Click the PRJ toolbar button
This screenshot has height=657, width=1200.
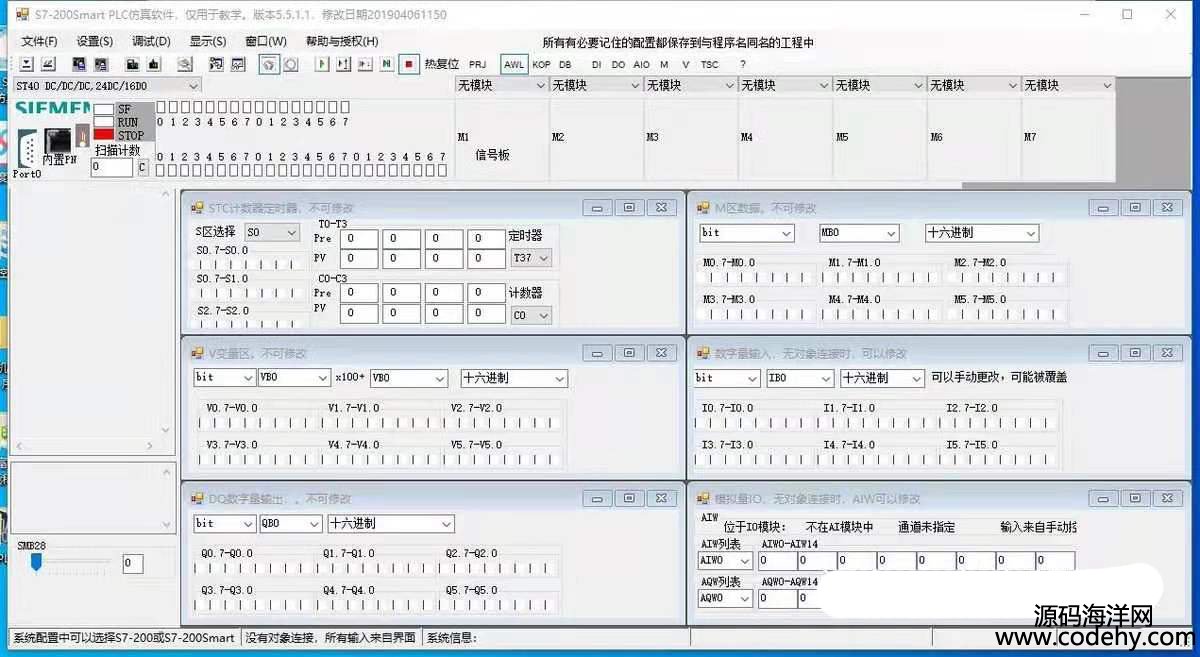point(478,65)
